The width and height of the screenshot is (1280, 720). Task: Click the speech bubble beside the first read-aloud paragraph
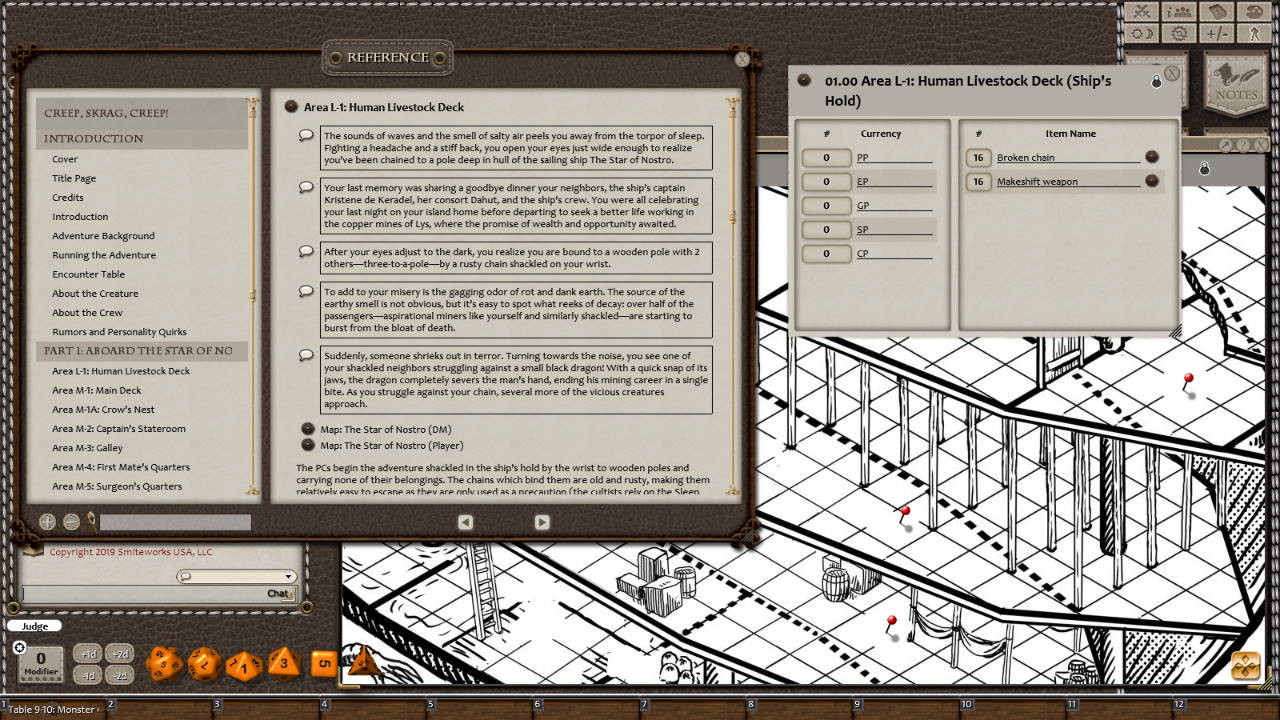(x=305, y=135)
